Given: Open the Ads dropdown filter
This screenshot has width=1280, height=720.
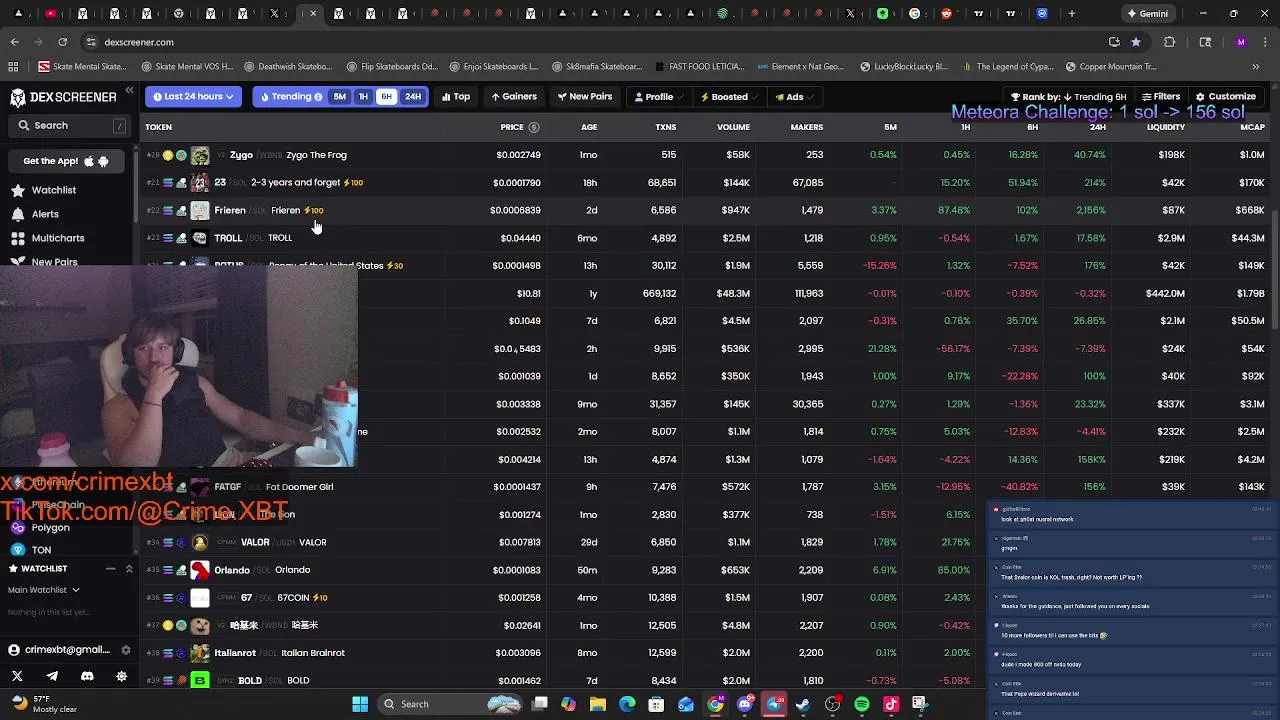Looking at the screenshot, I should pyautogui.click(x=794, y=97).
